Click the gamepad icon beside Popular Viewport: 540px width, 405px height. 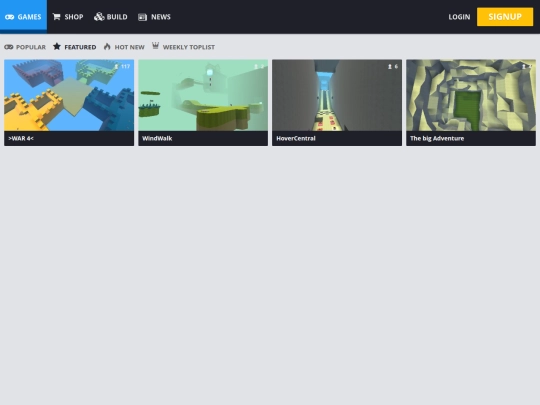[9, 47]
